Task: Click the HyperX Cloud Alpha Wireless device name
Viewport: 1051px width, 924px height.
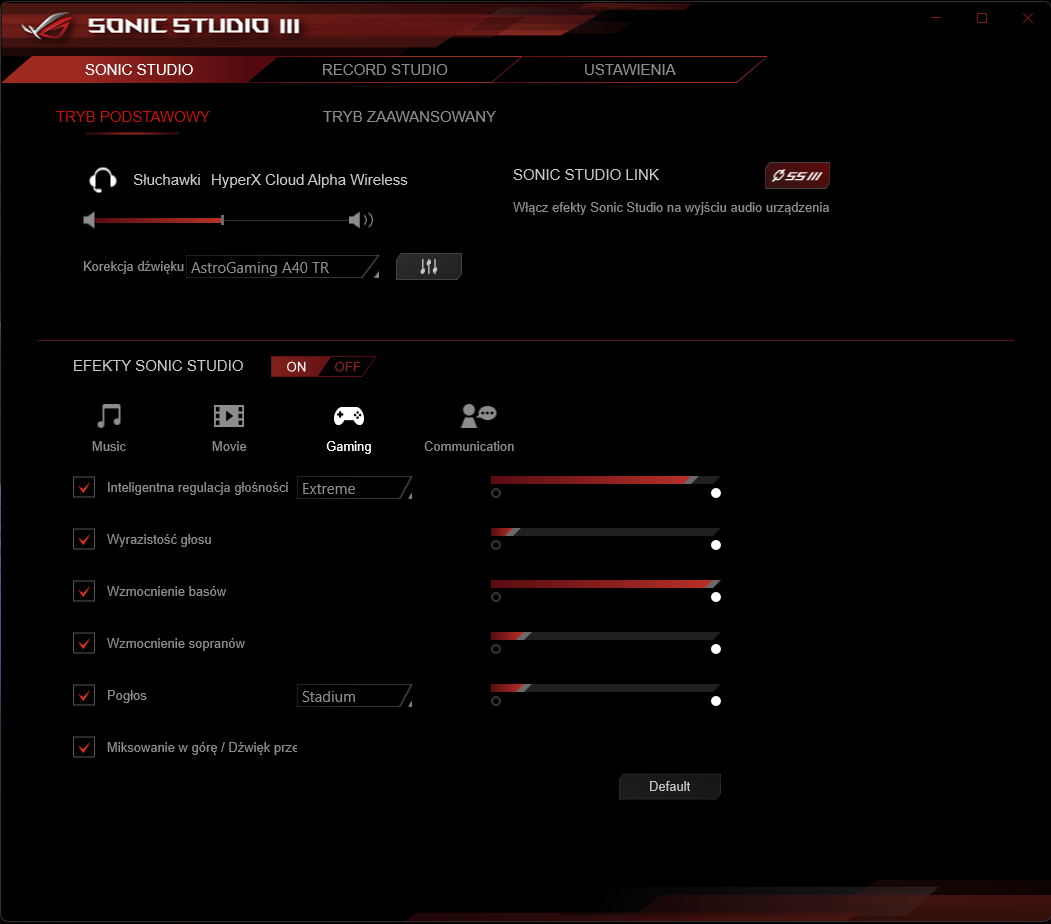Action: point(309,180)
